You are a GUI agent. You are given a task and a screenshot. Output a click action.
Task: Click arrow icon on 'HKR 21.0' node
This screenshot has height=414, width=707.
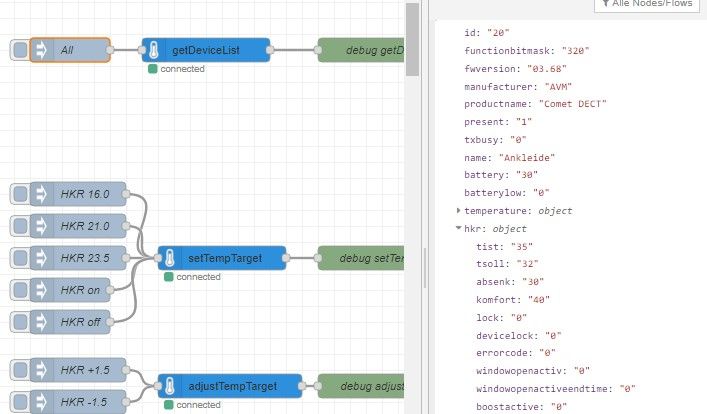41,226
